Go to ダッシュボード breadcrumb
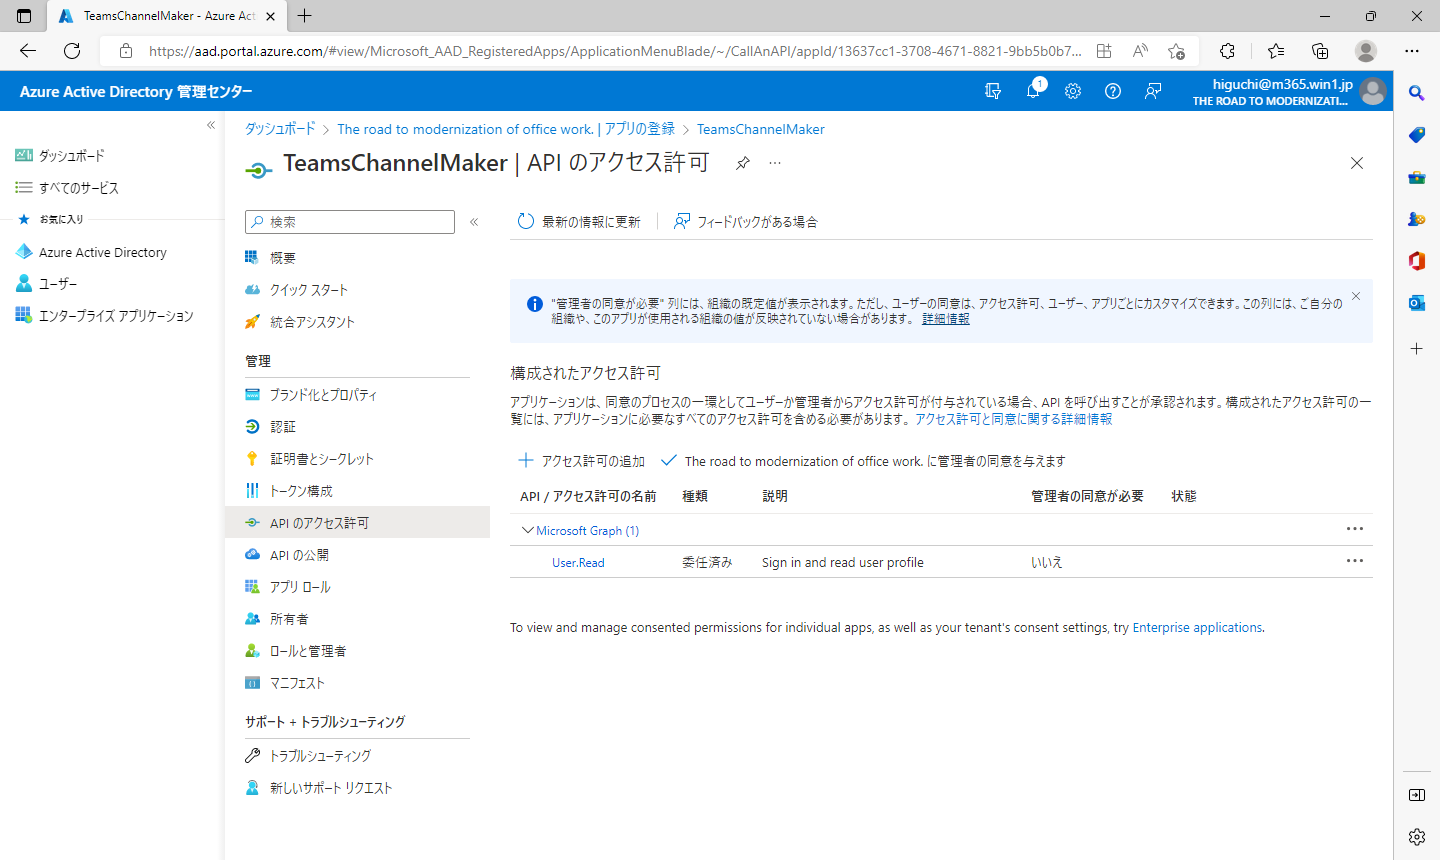1440x860 pixels. (280, 129)
